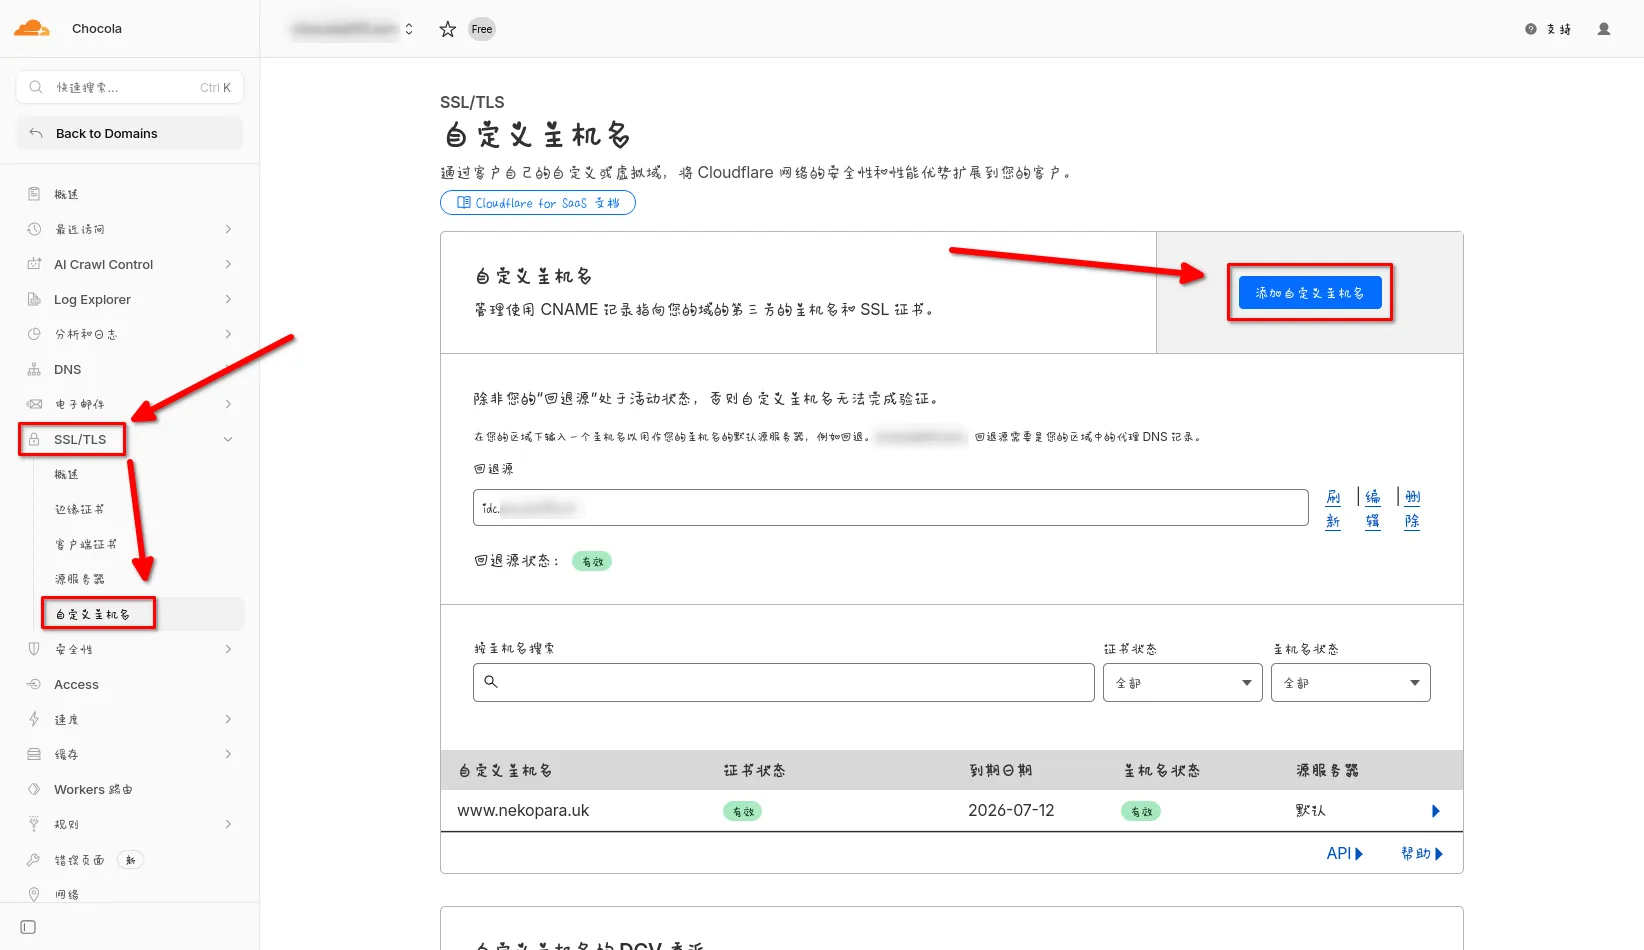Focus the 快速搜索 quick search box
This screenshot has height=950, width=1644.
click(130, 87)
